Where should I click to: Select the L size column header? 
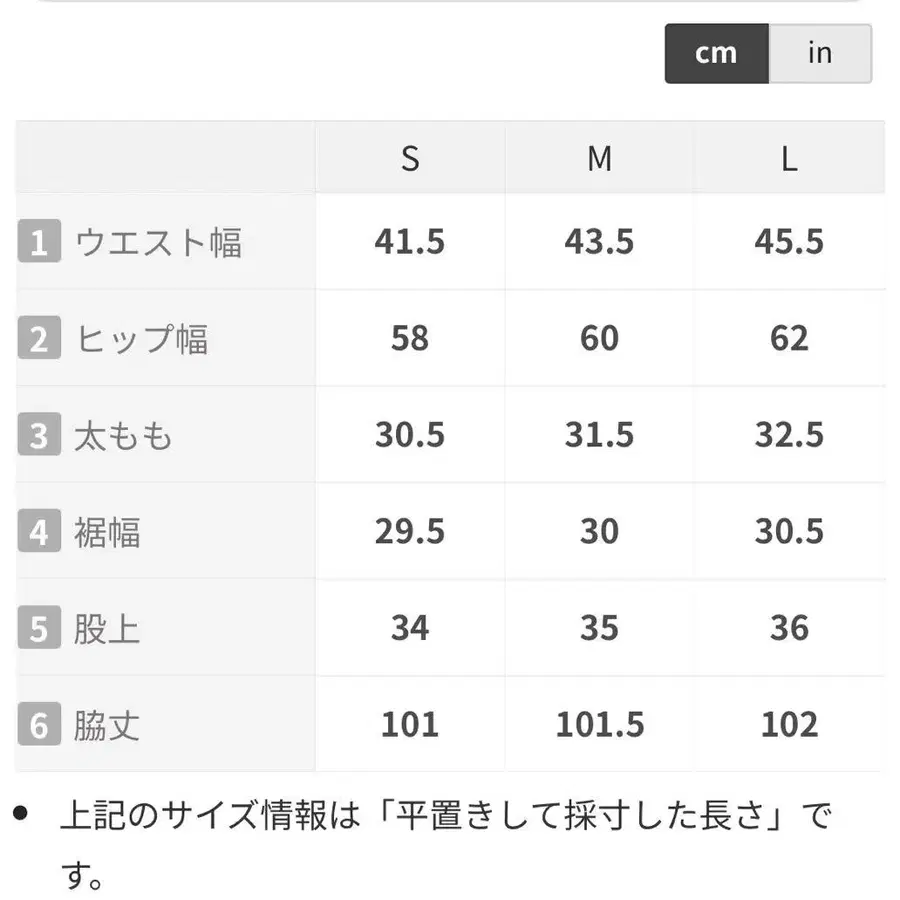[x=790, y=158]
